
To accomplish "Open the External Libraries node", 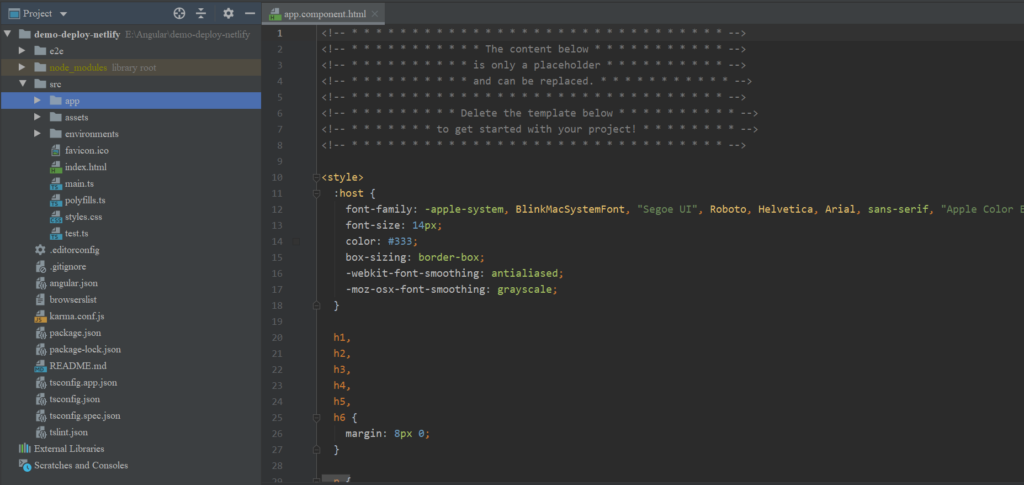I will click(x=68, y=448).
